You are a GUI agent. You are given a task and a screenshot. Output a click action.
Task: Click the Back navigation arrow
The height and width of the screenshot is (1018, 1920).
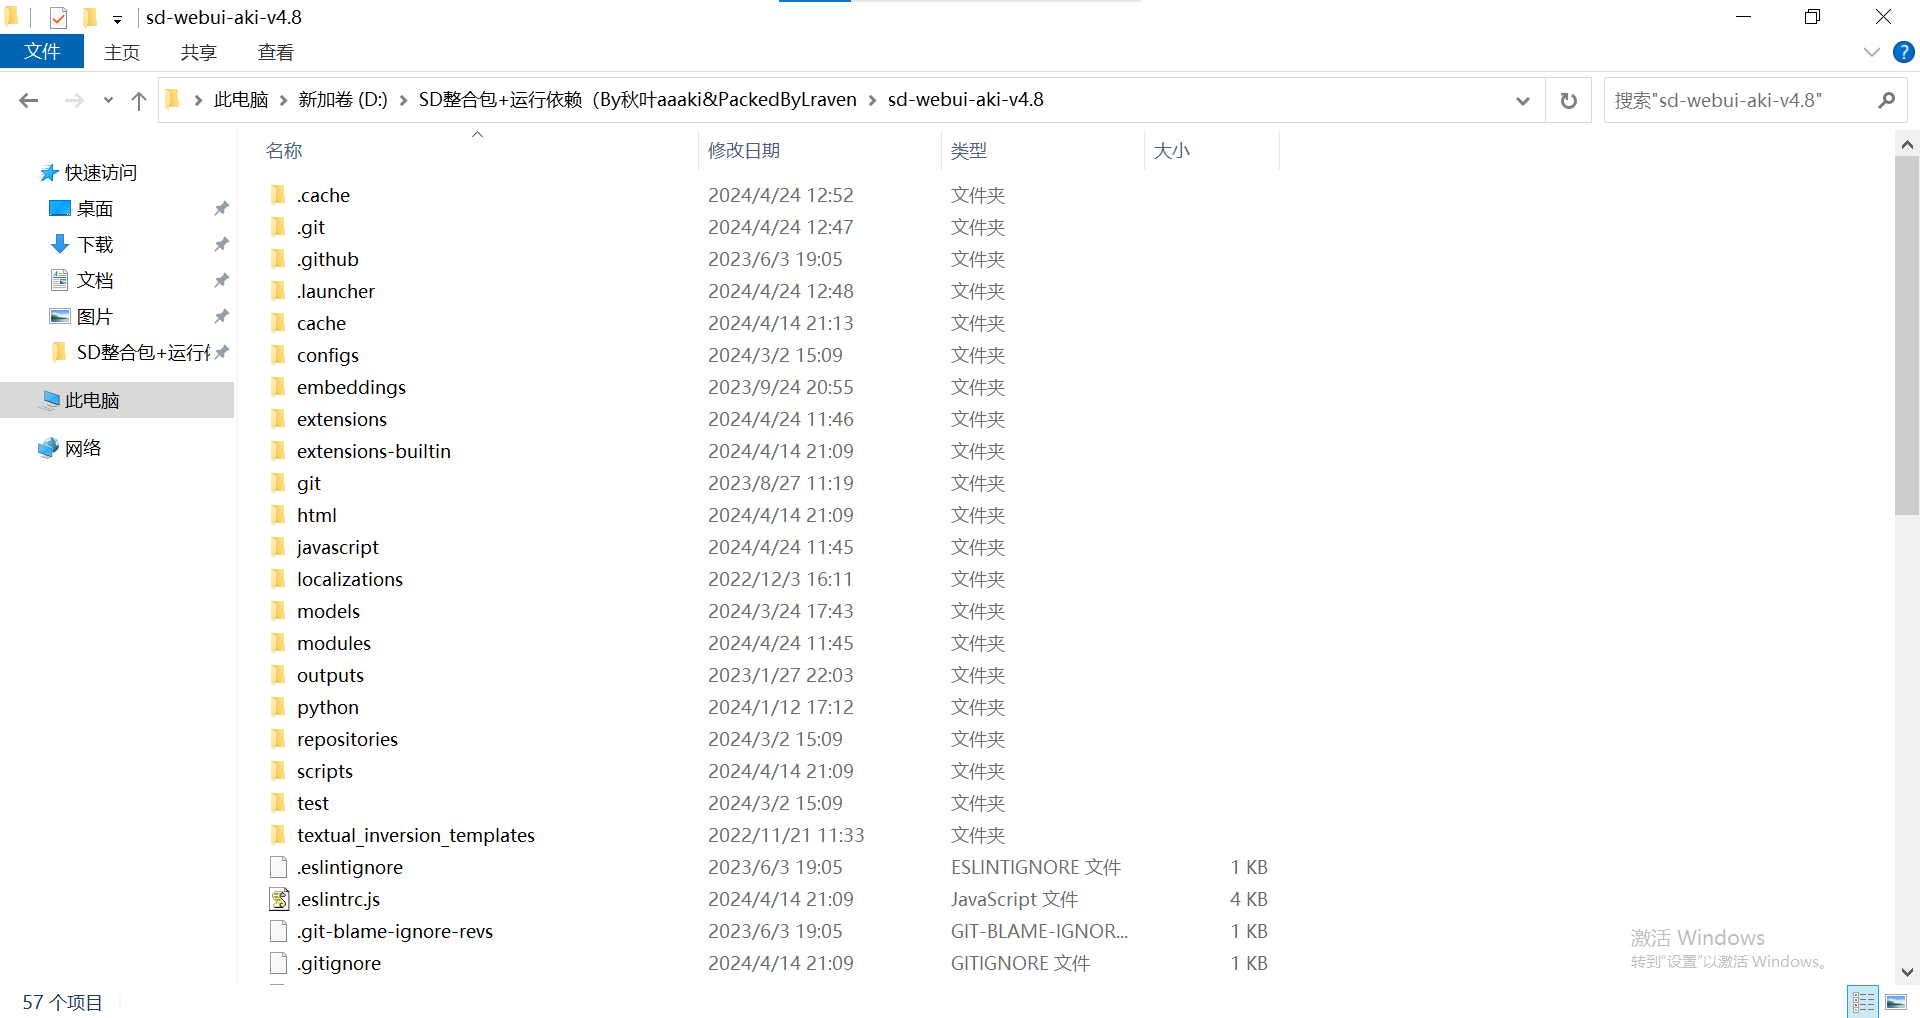[29, 100]
